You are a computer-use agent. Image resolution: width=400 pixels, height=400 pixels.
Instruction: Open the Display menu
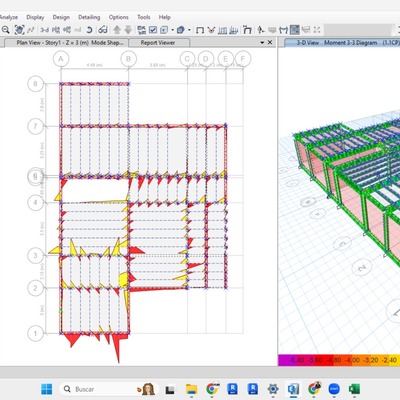pos(35,17)
